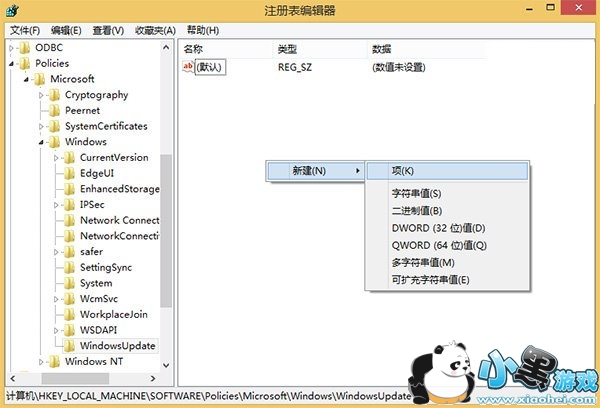600x408 pixels.
Task: Choose 字符串值(S) from the submenu
Action: [447, 193]
